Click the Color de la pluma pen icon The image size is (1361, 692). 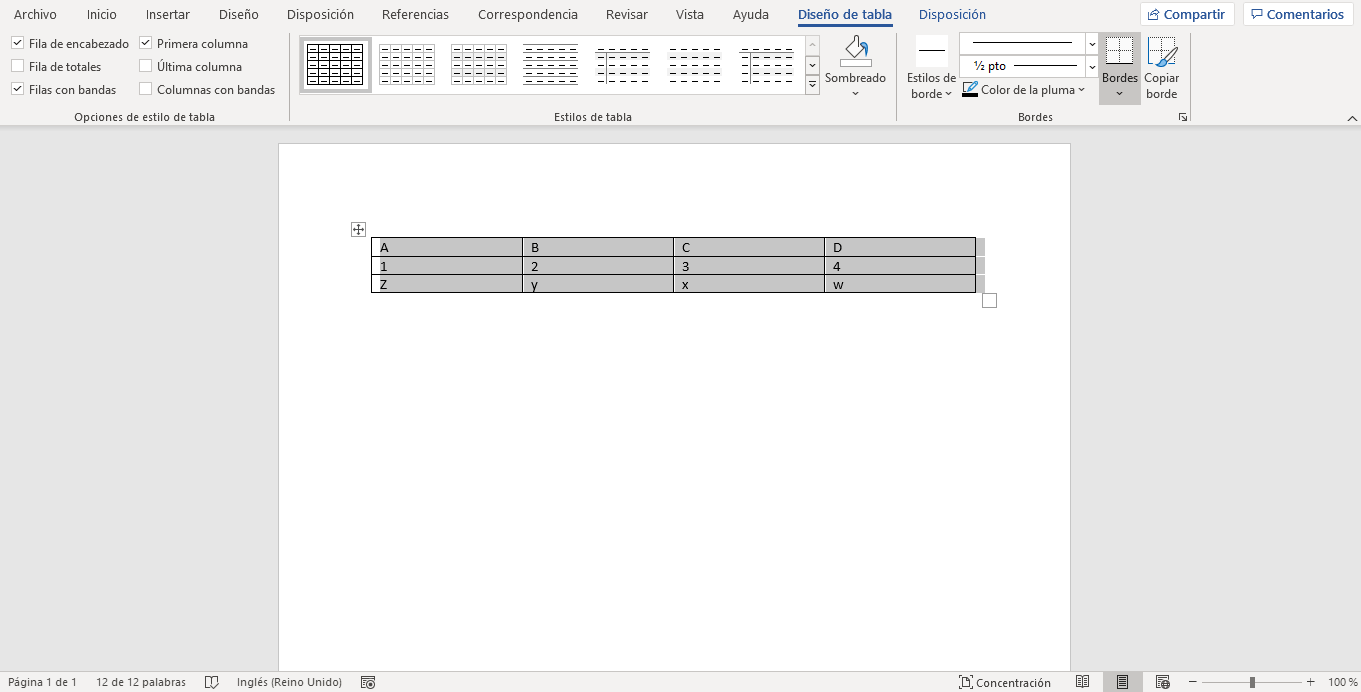970,90
